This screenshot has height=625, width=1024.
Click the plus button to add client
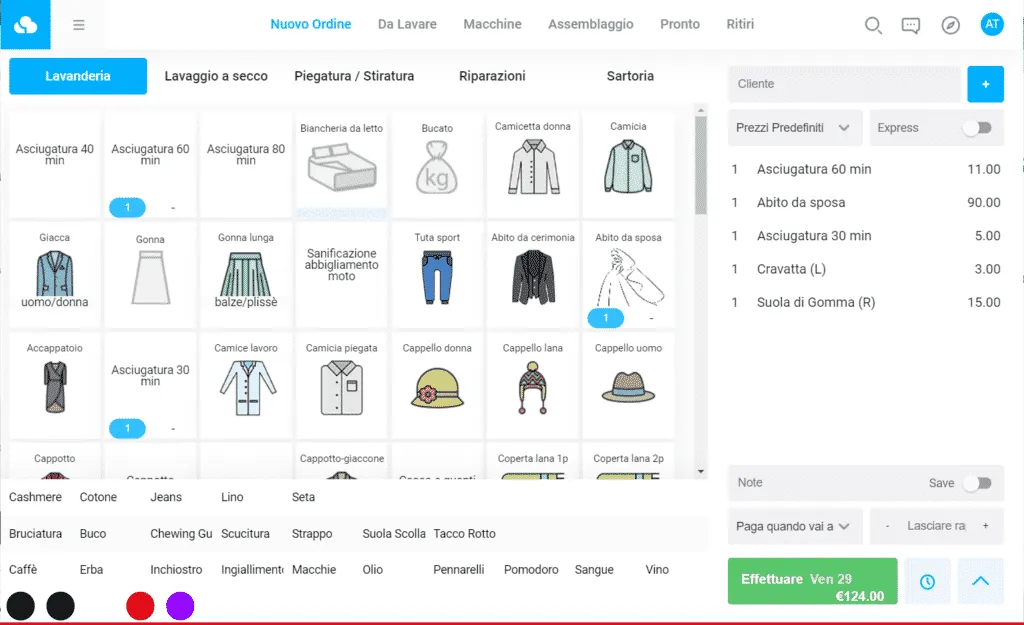985,84
